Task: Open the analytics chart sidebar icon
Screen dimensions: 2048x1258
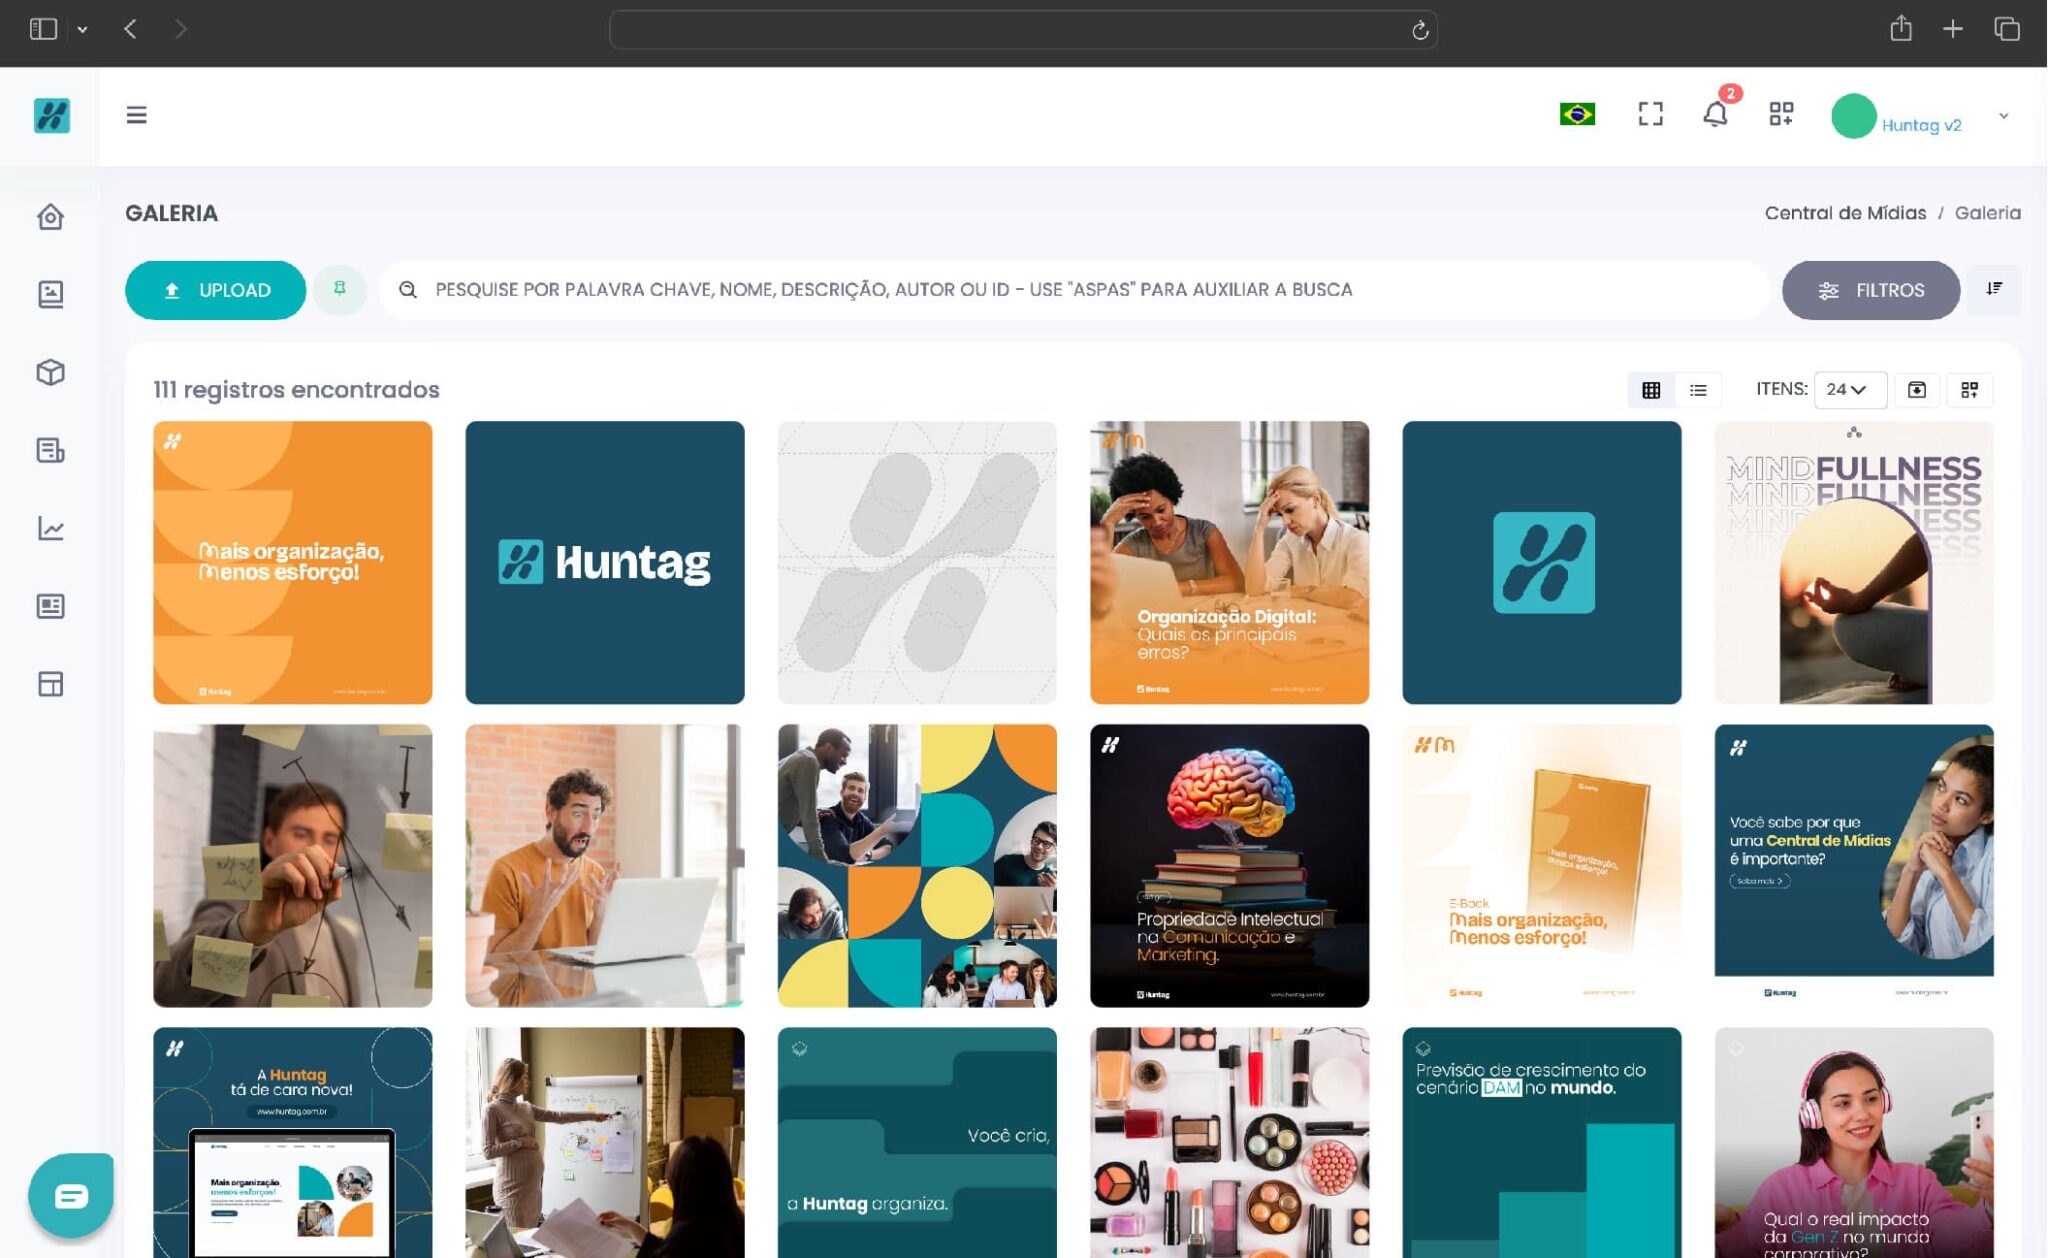Action: (x=50, y=528)
